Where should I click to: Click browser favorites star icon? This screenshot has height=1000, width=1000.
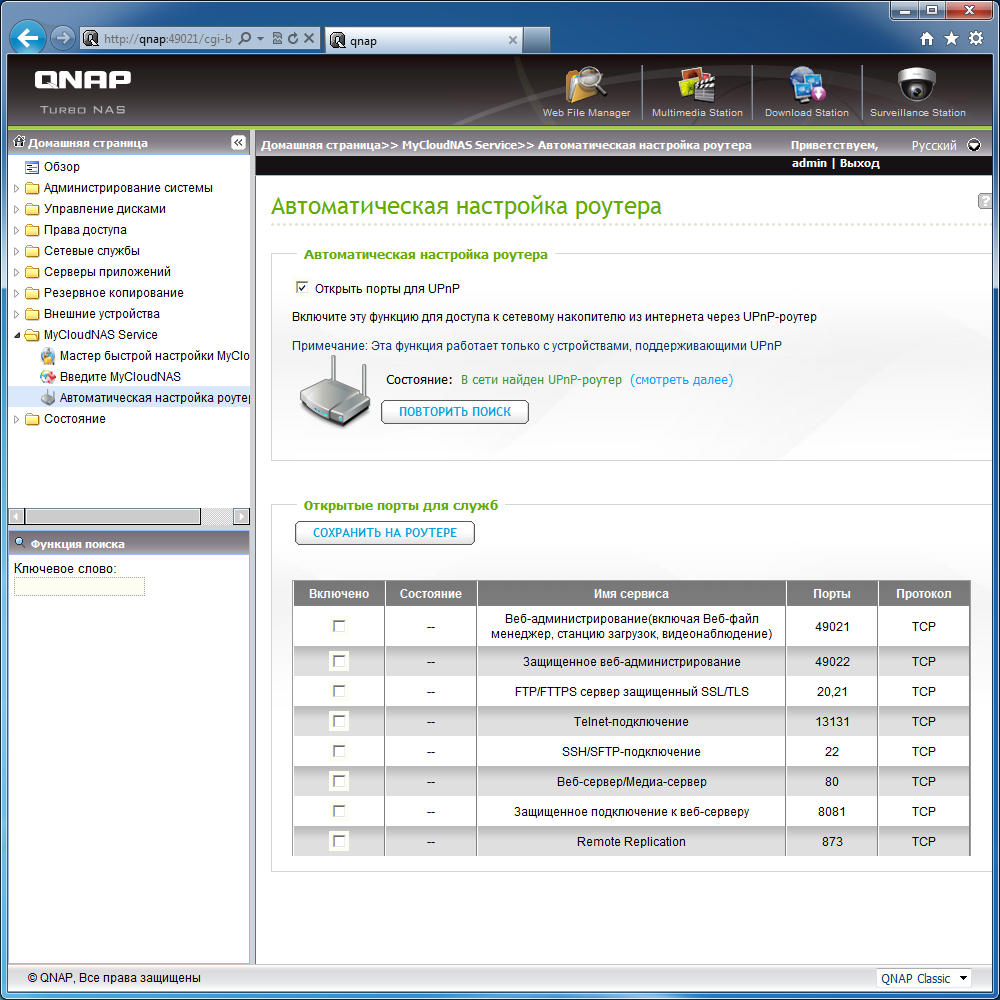pos(951,39)
